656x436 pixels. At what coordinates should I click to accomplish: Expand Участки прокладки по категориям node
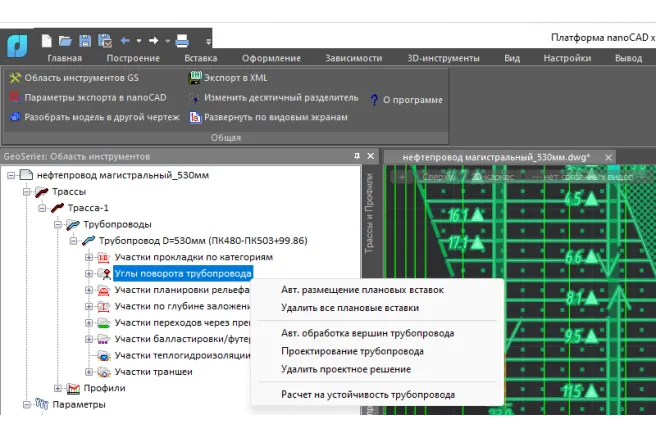[x=89, y=258]
